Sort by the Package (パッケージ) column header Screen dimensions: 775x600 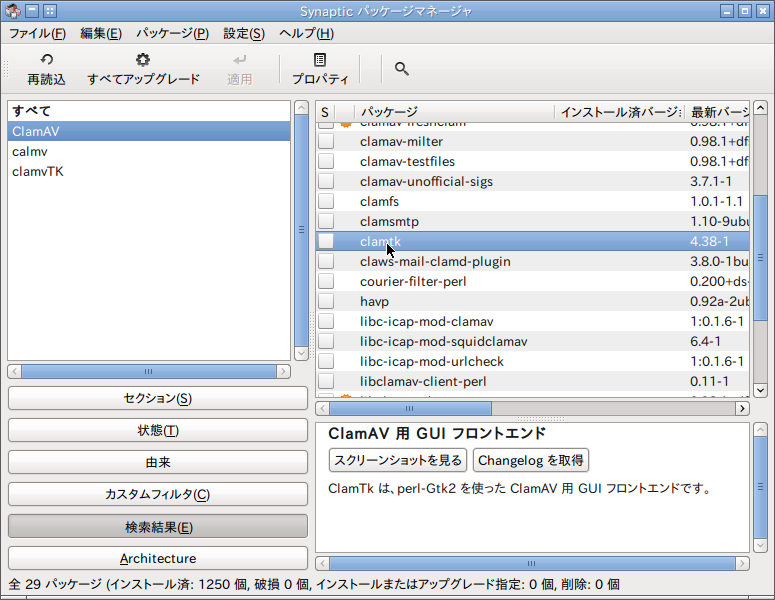point(455,112)
